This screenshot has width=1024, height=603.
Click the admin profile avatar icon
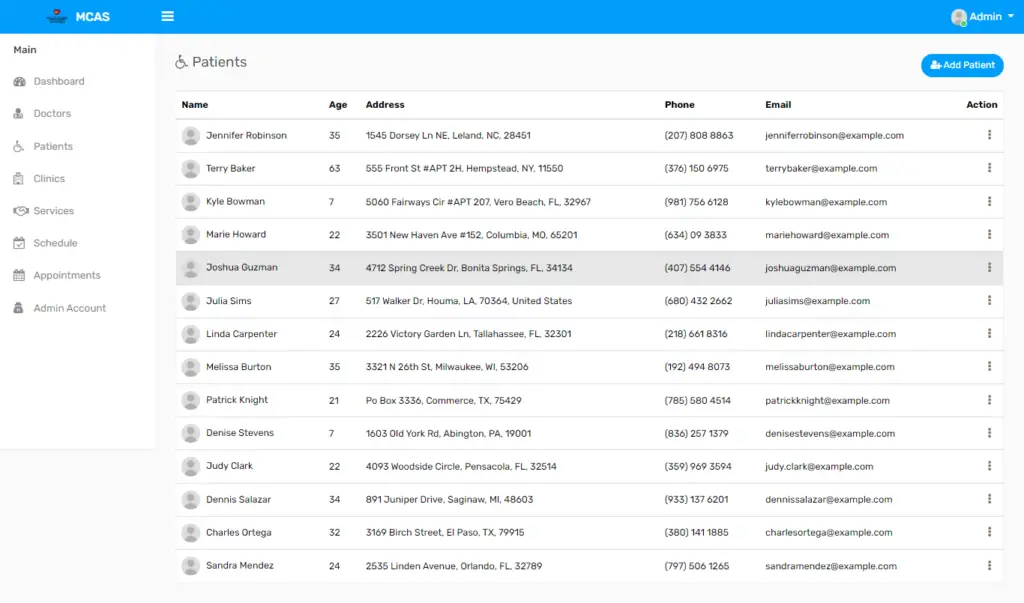[957, 16]
